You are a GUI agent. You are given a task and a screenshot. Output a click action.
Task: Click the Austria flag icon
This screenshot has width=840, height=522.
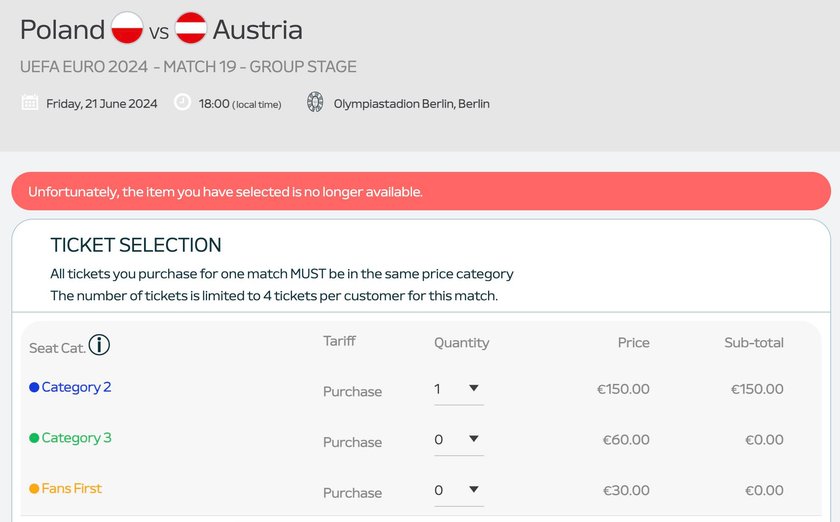tap(191, 28)
